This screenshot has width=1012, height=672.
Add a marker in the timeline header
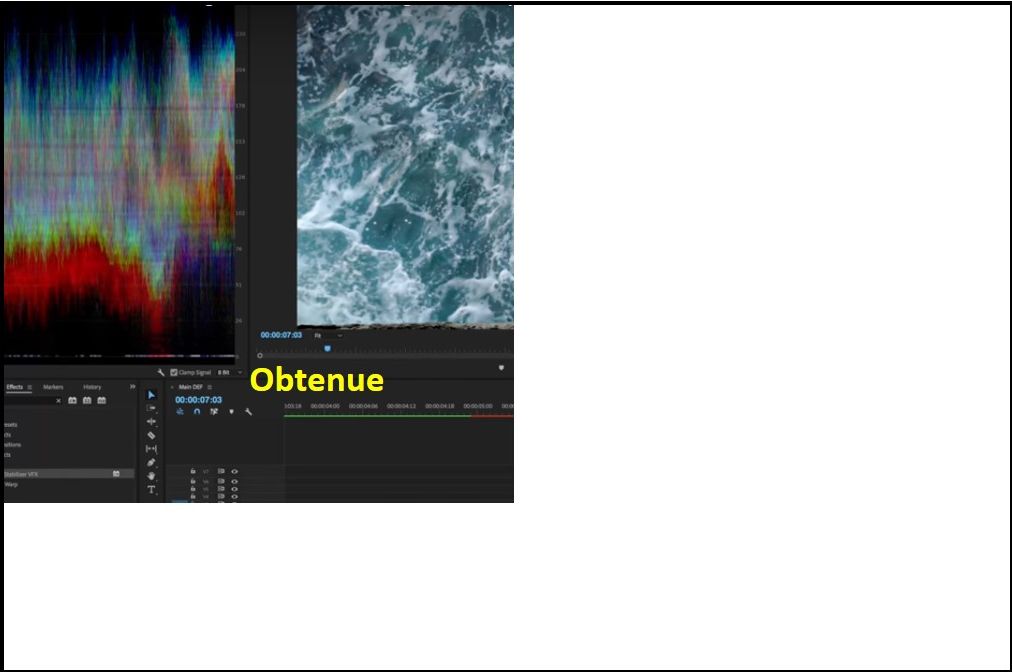point(231,412)
